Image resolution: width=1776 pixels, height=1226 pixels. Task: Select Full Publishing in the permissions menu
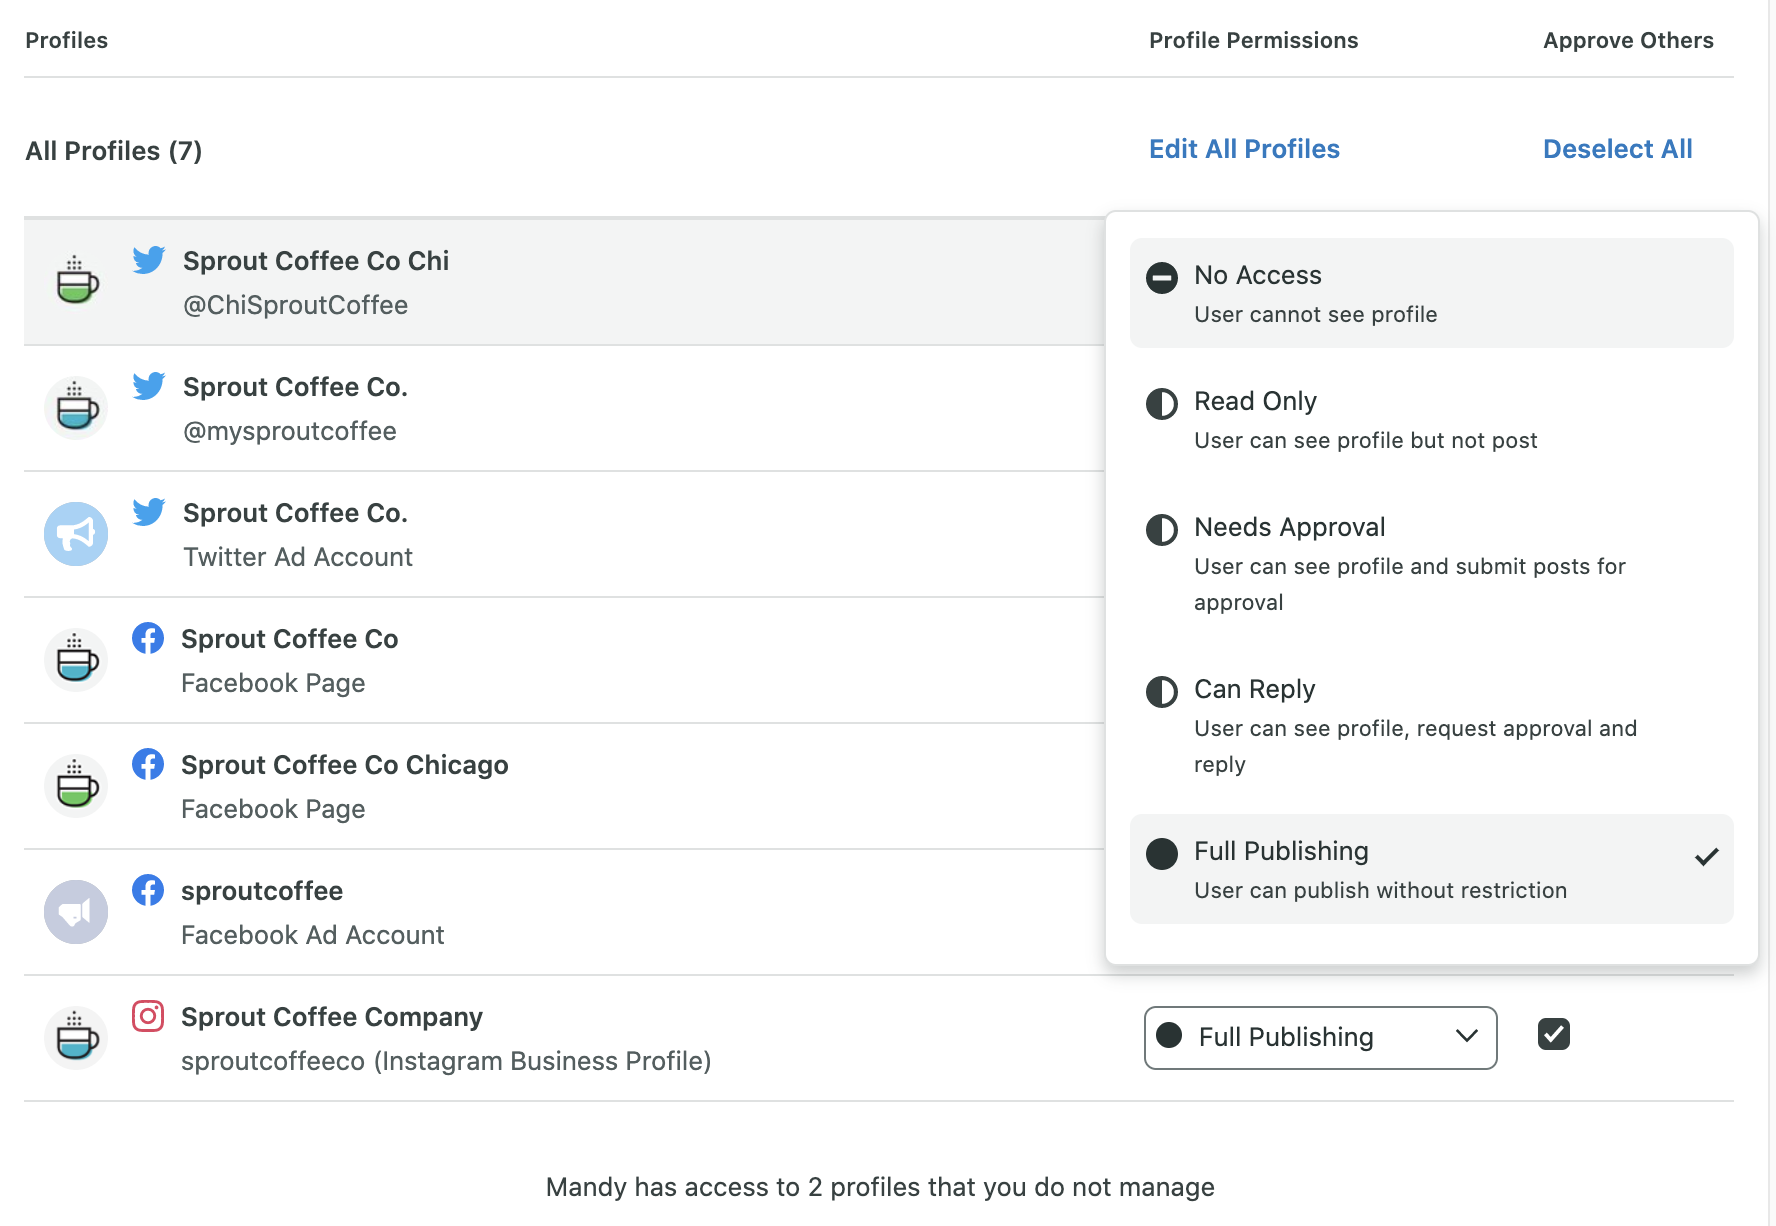pyautogui.click(x=1432, y=869)
